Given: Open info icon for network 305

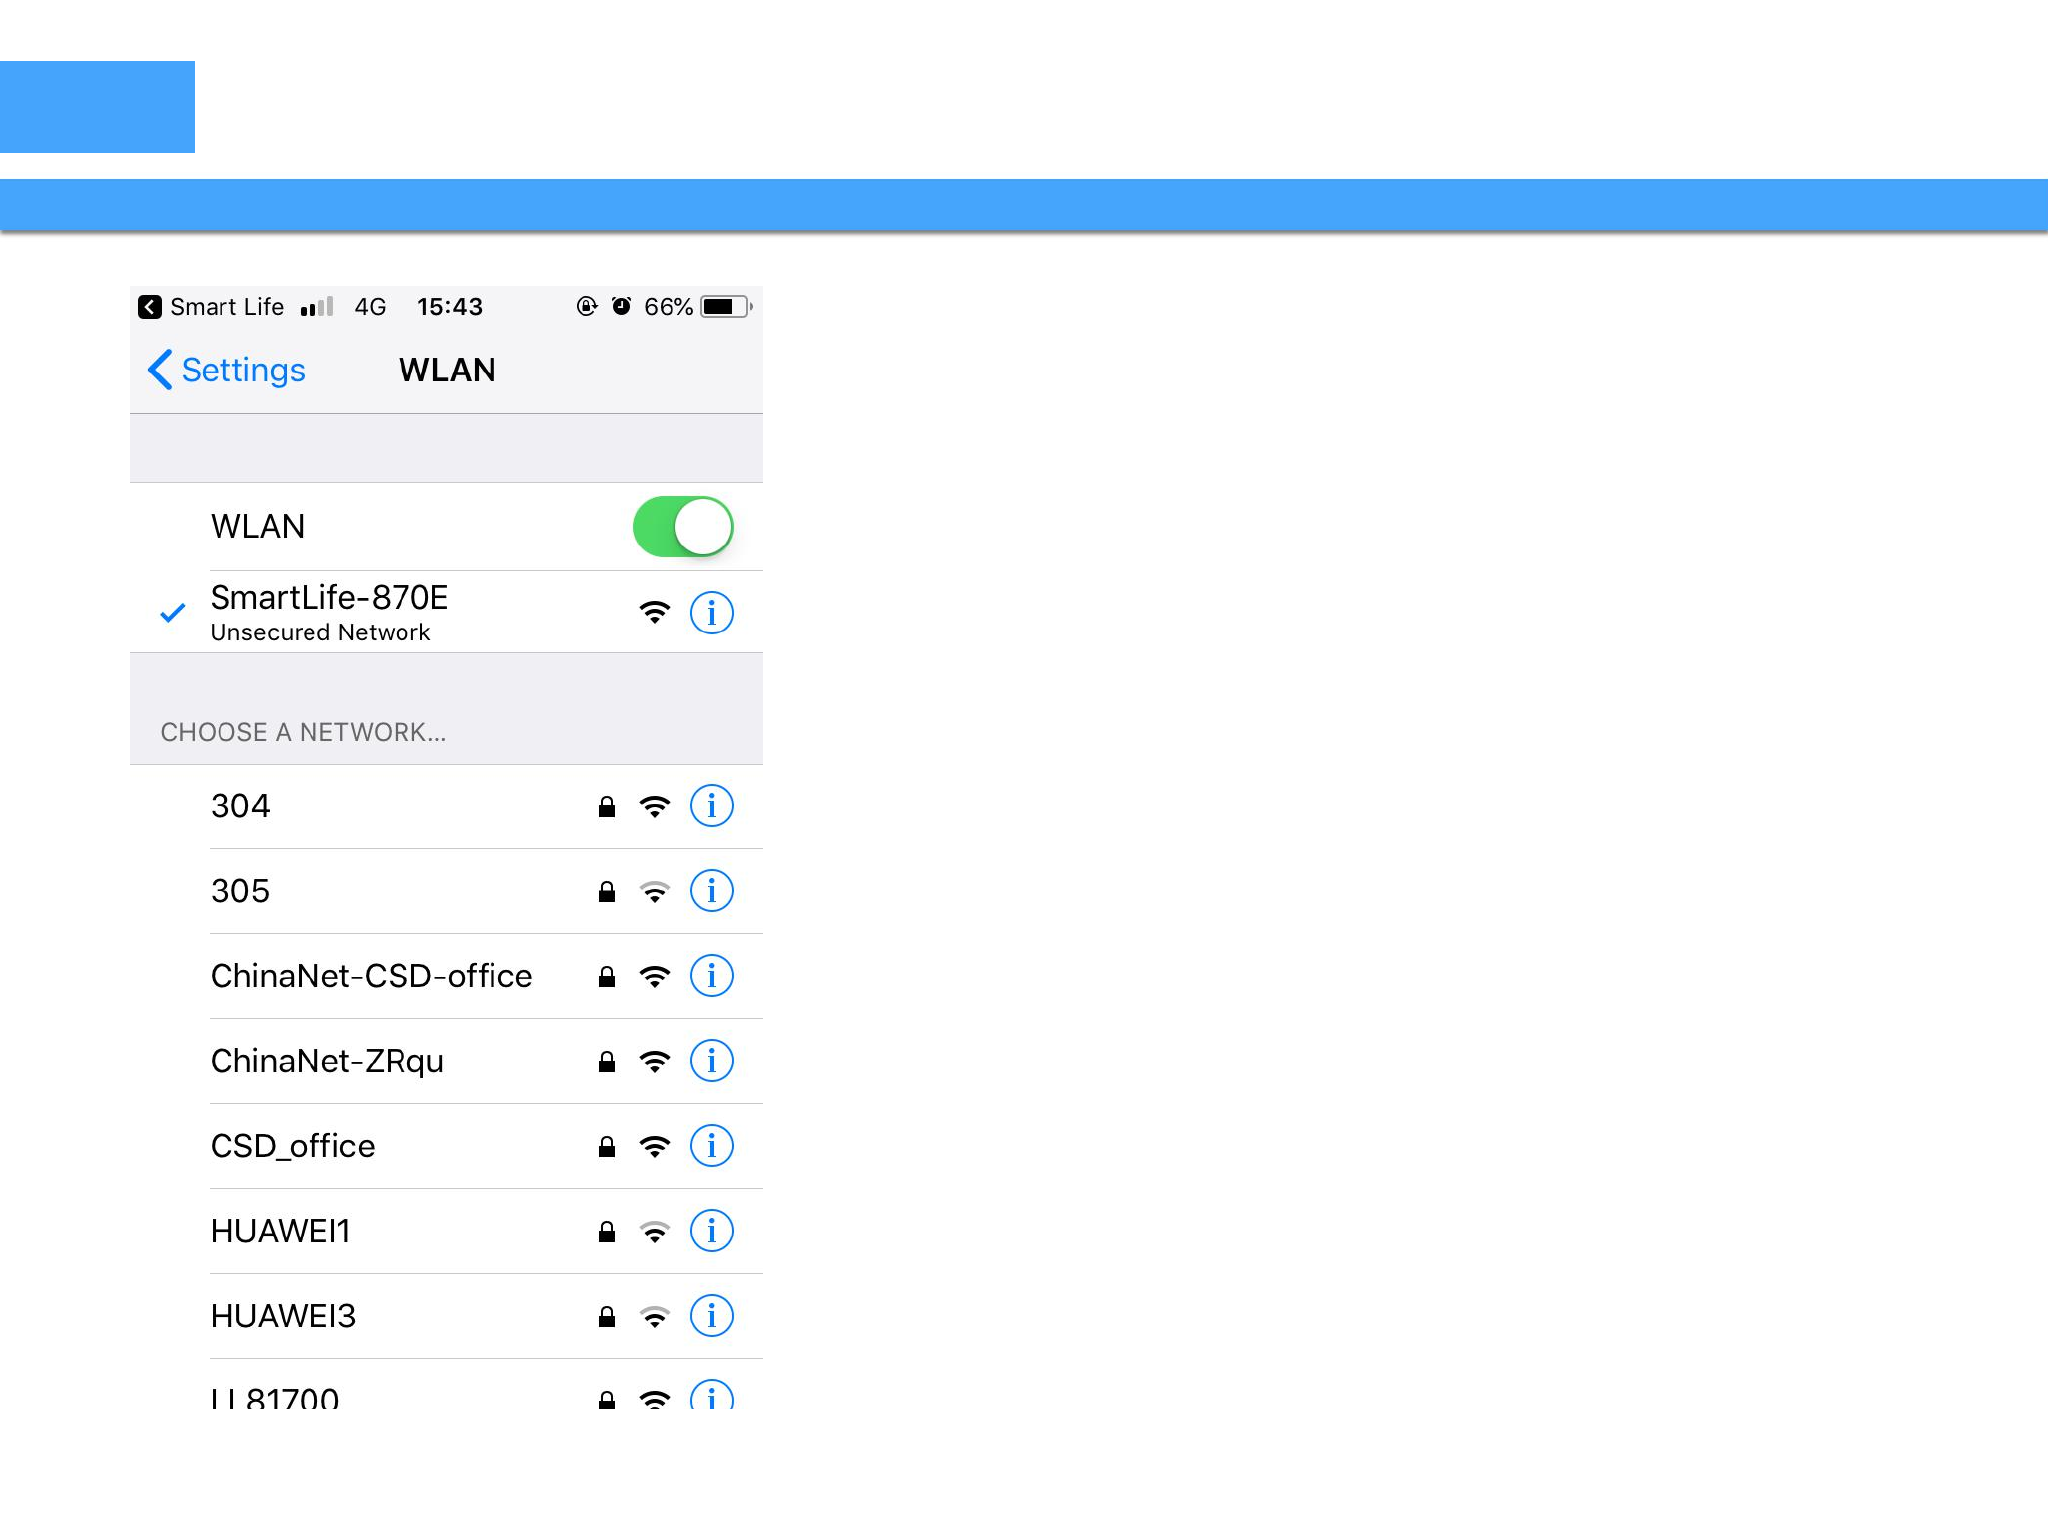Looking at the screenshot, I should tap(711, 891).
